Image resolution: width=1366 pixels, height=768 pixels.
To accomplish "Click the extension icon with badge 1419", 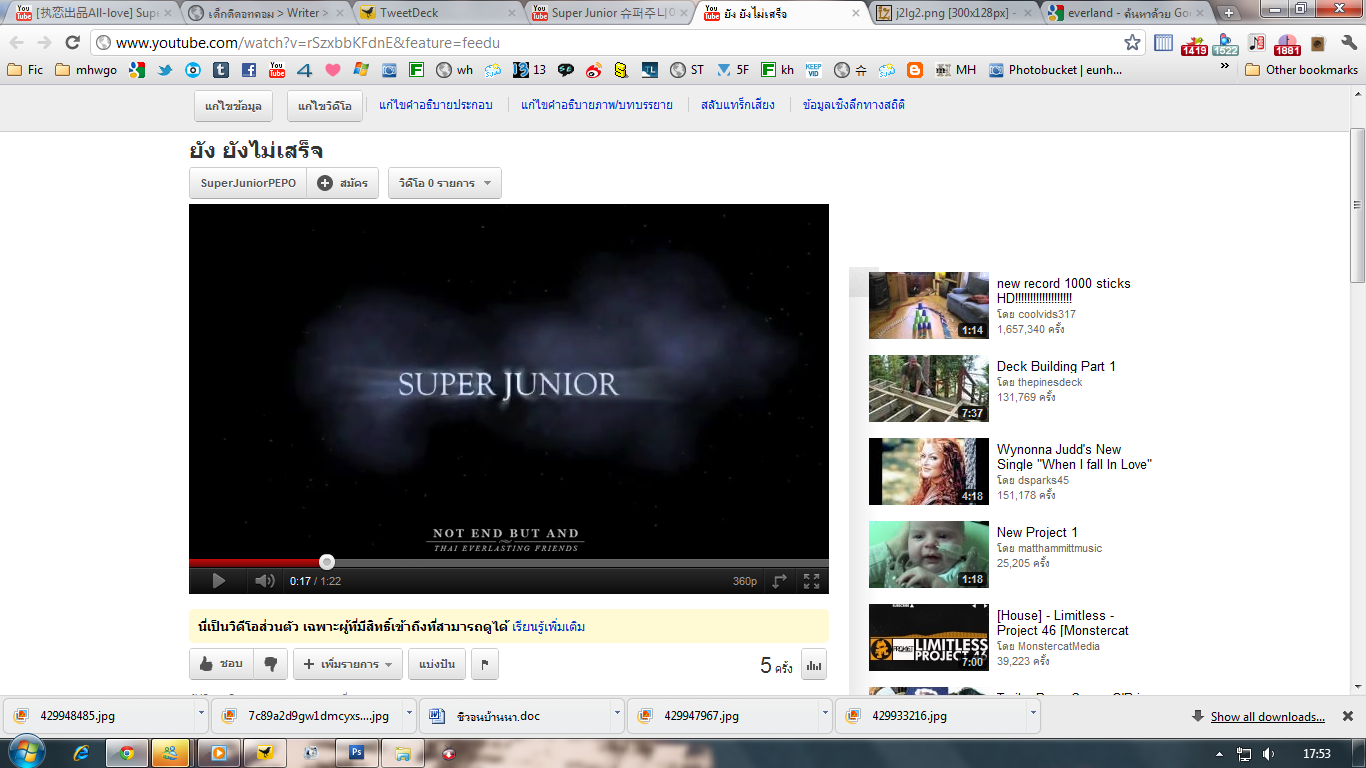I will tap(1194, 44).
